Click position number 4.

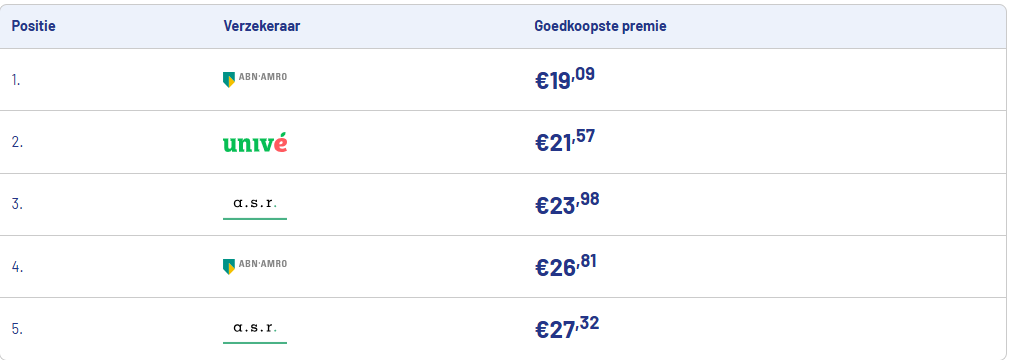click(x=17, y=267)
